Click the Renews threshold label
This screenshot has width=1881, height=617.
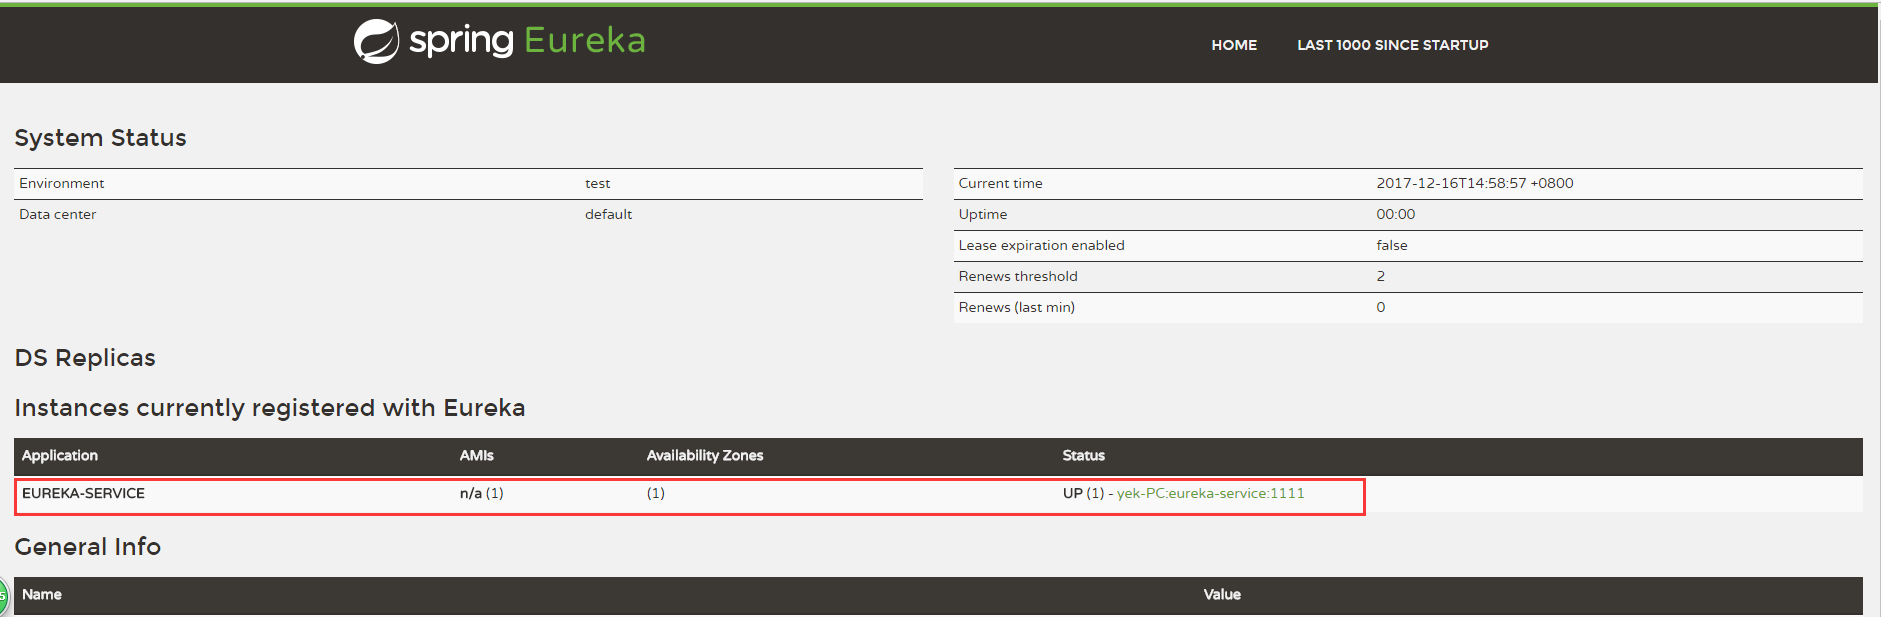pyautogui.click(x=1018, y=276)
